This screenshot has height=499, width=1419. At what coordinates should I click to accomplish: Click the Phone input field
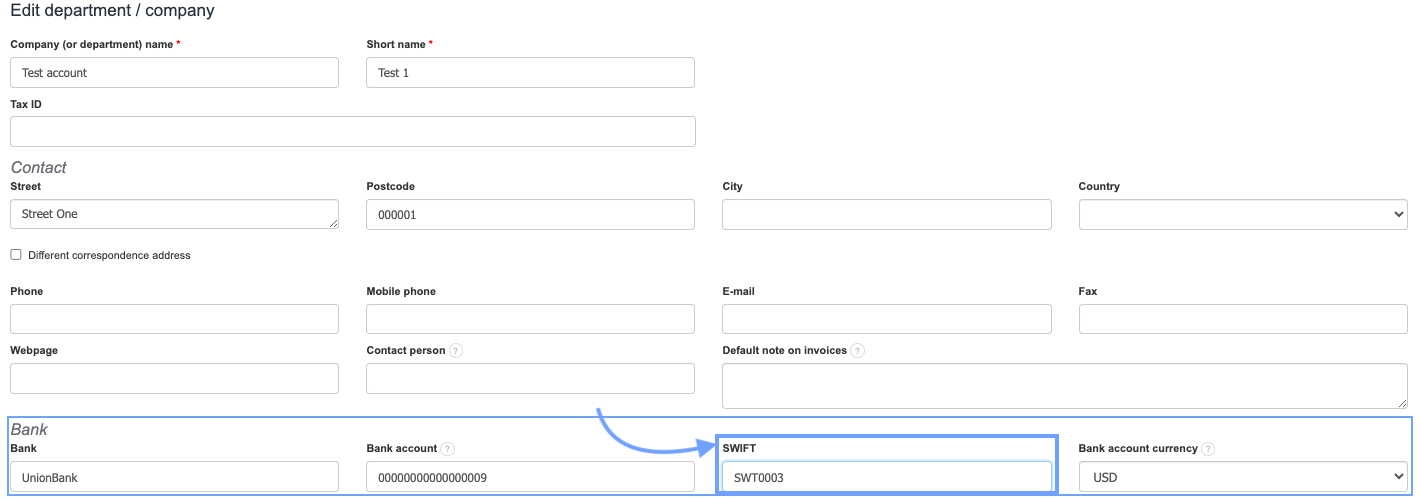pyautogui.click(x=174, y=319)
